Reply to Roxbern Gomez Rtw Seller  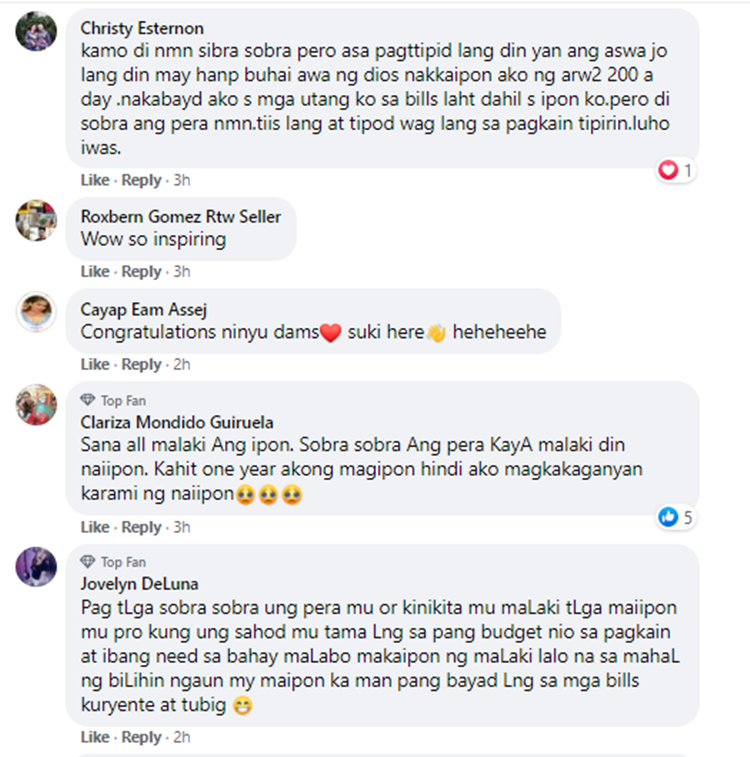click(x=141, y=271)
